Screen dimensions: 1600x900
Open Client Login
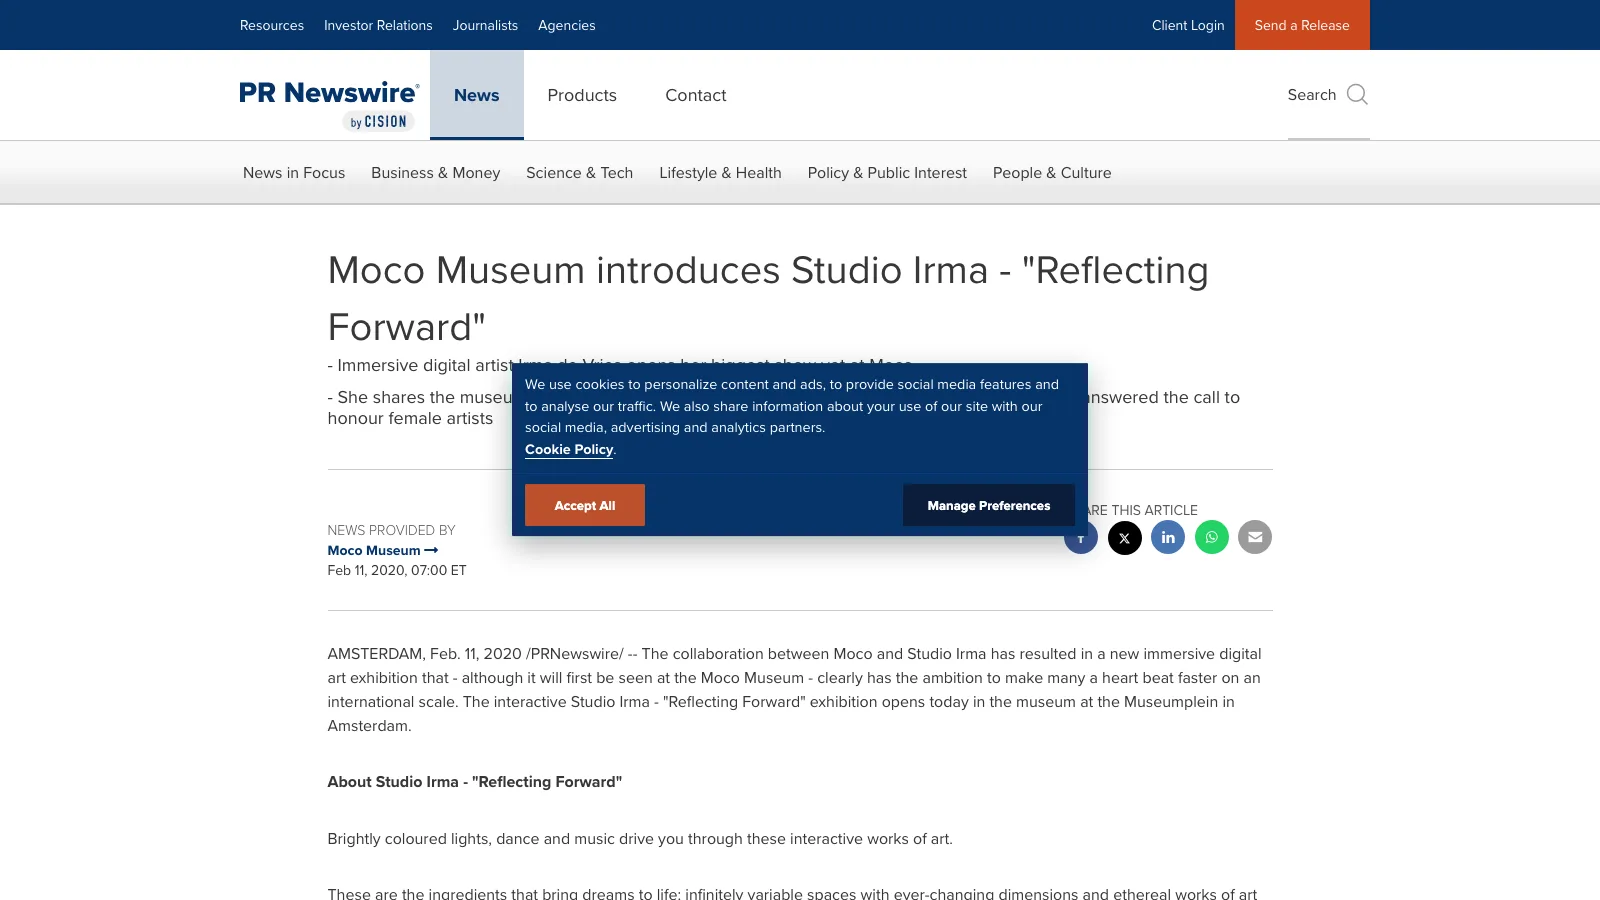[1188, 25]
